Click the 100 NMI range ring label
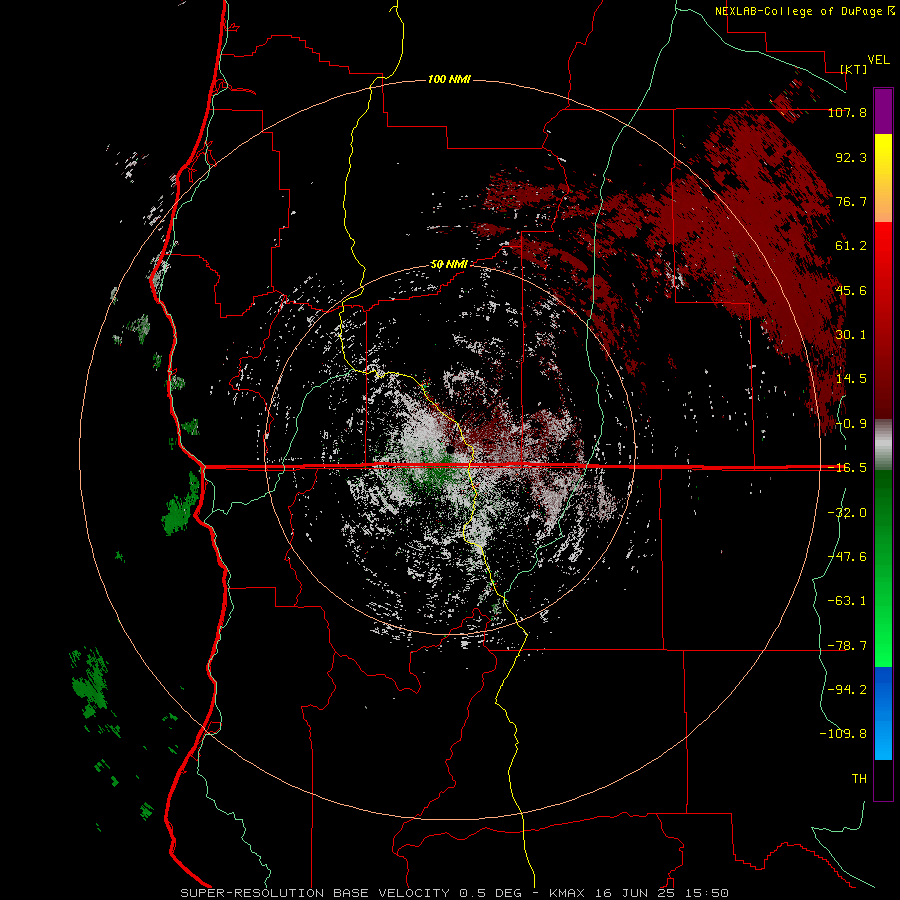Image resolution: width=900 pixels, height=900 pixels. (x=449, y=79)
